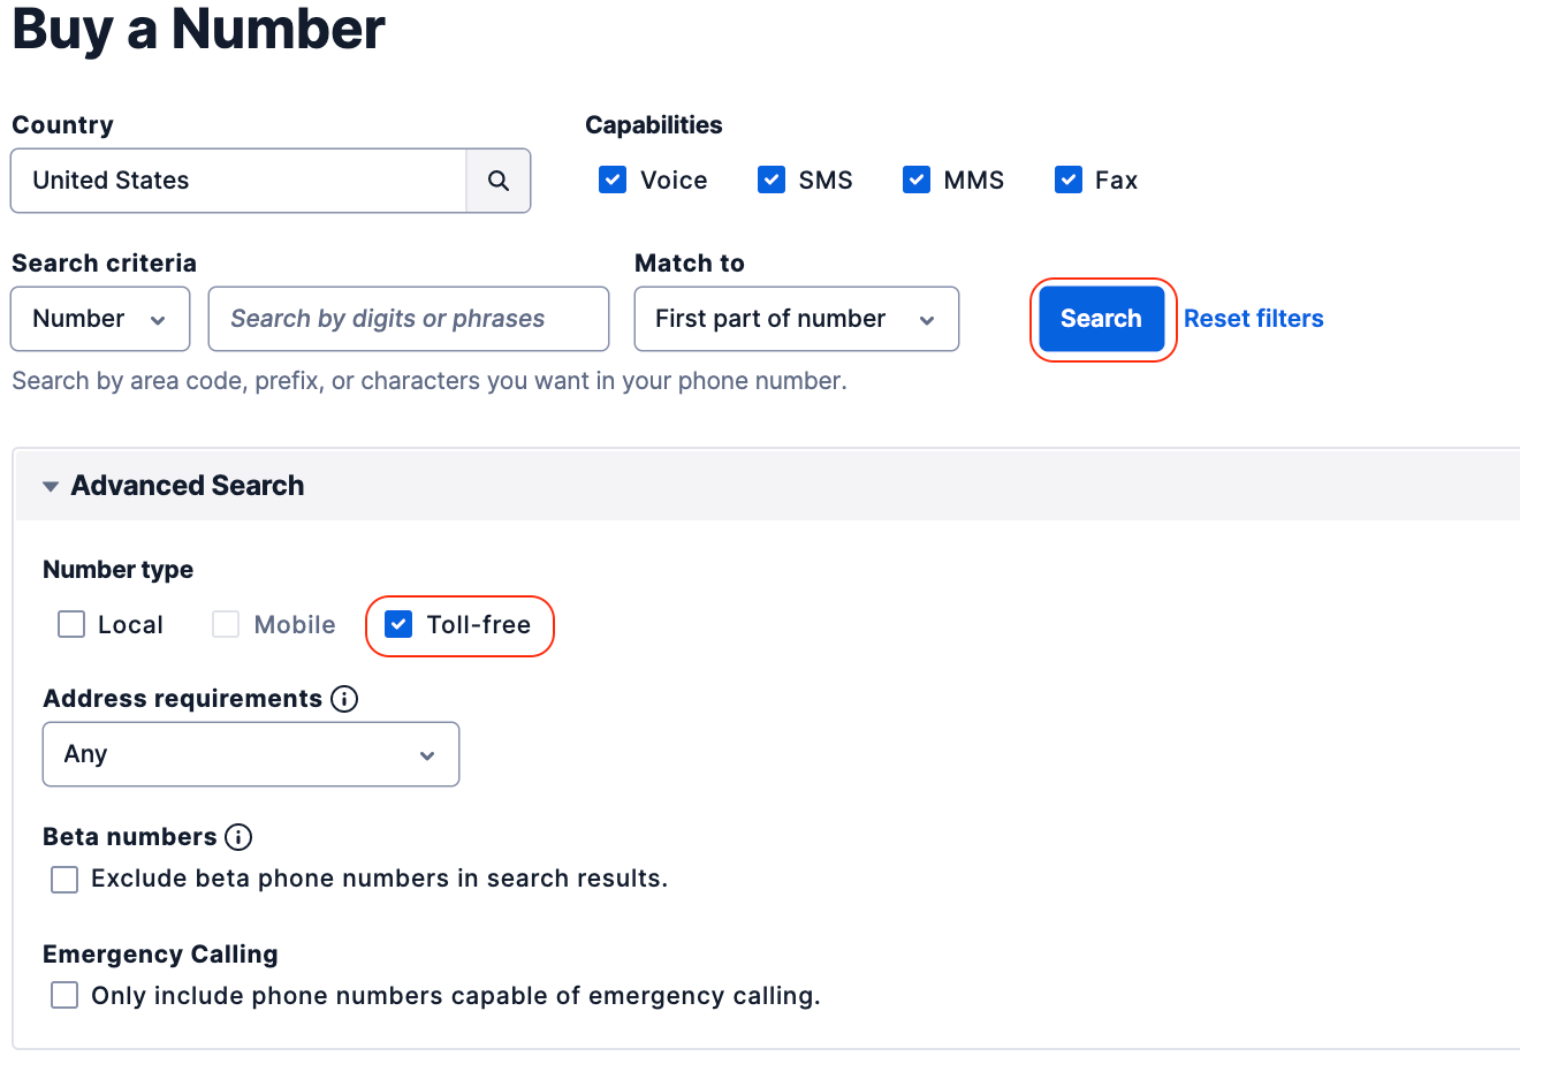Focus the digits or phrases search field
The width and height of the screenshot is (1560, 1070).
pyautogui.click(x=408, y=319)
